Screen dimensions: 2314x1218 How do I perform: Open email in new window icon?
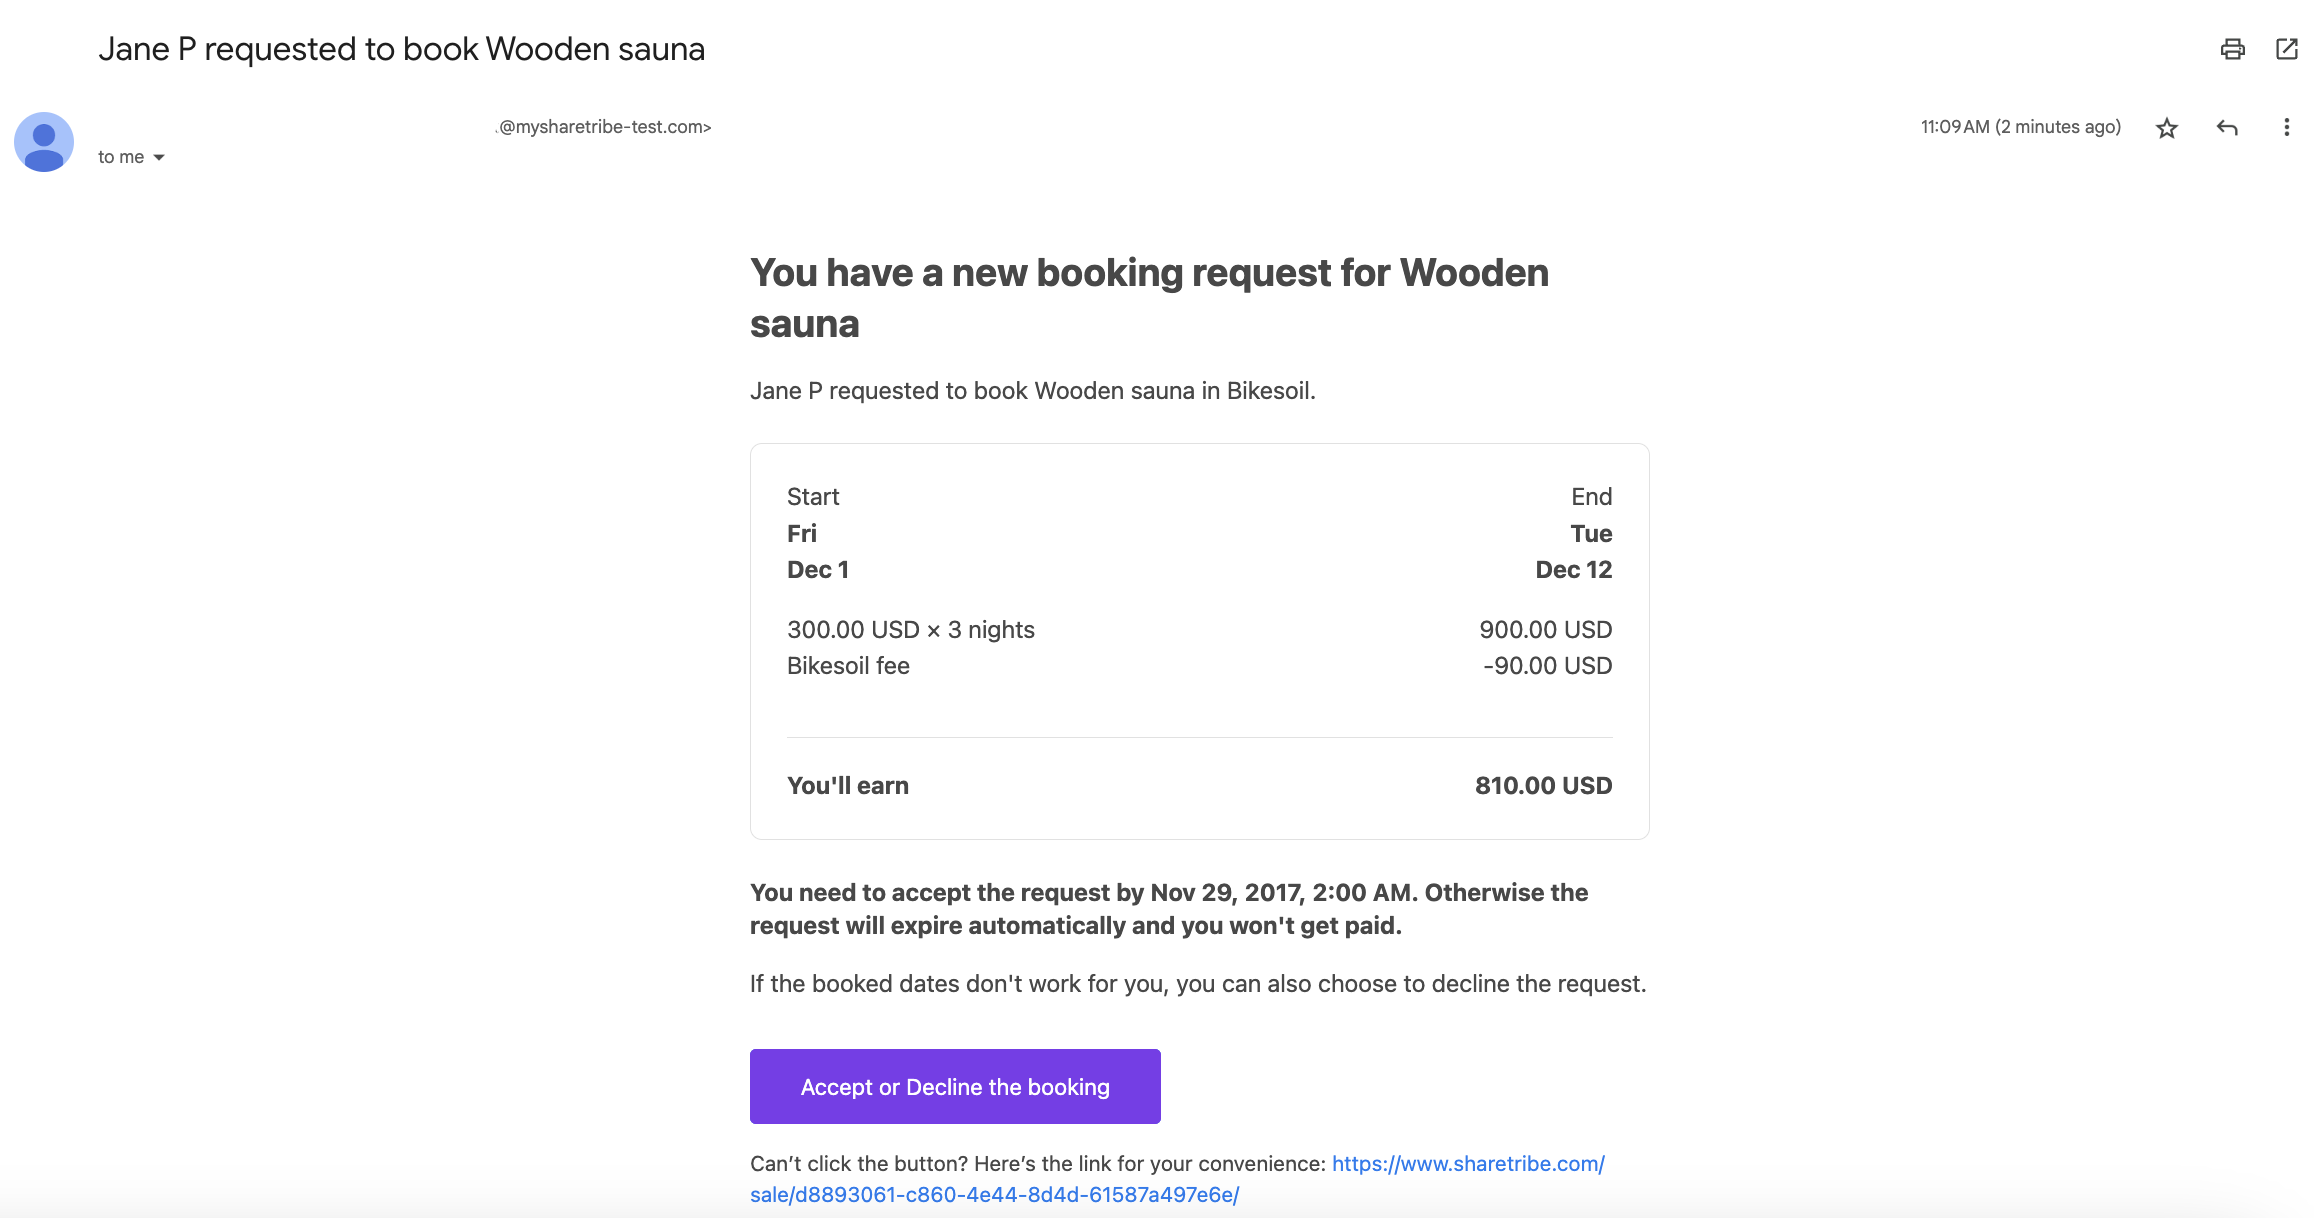(x=2286, y=49)
